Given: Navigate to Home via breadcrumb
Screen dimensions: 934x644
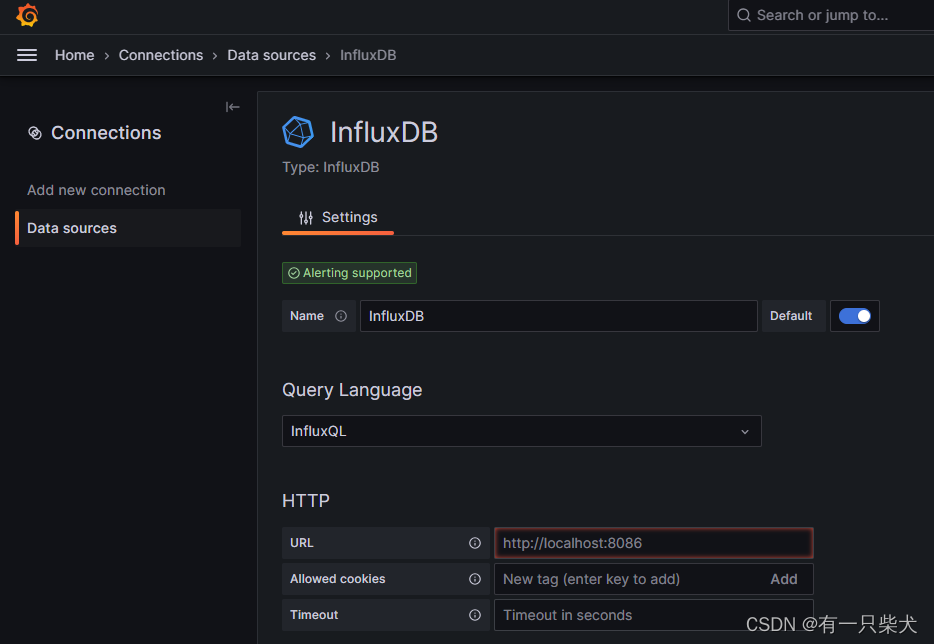Looking at the screenshot, I should click(x=74, y=55).
